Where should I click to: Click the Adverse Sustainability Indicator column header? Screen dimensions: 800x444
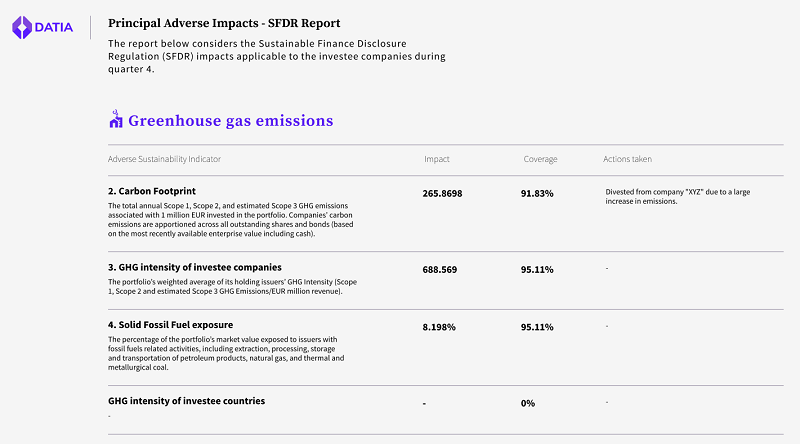[x=164, y=159]
